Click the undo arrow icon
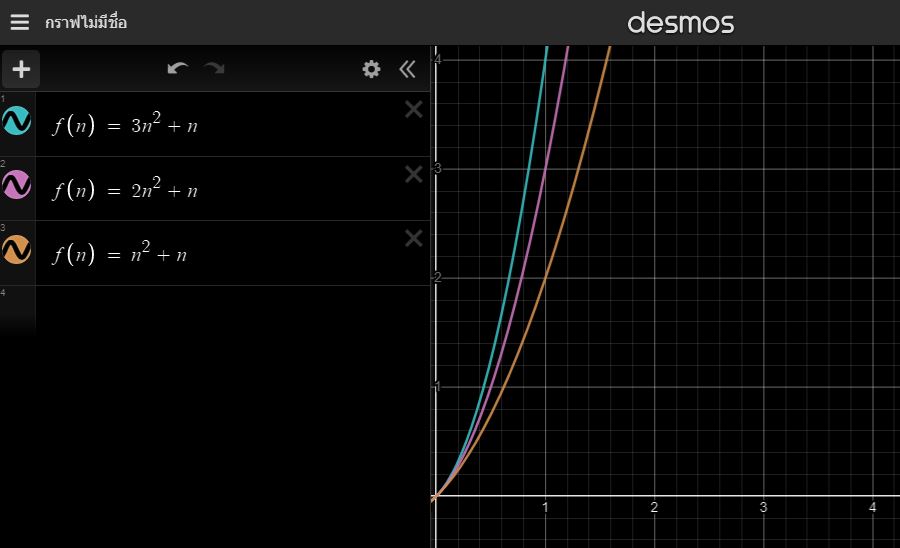This screenshot has height=548, width=900. click(178, 69)
